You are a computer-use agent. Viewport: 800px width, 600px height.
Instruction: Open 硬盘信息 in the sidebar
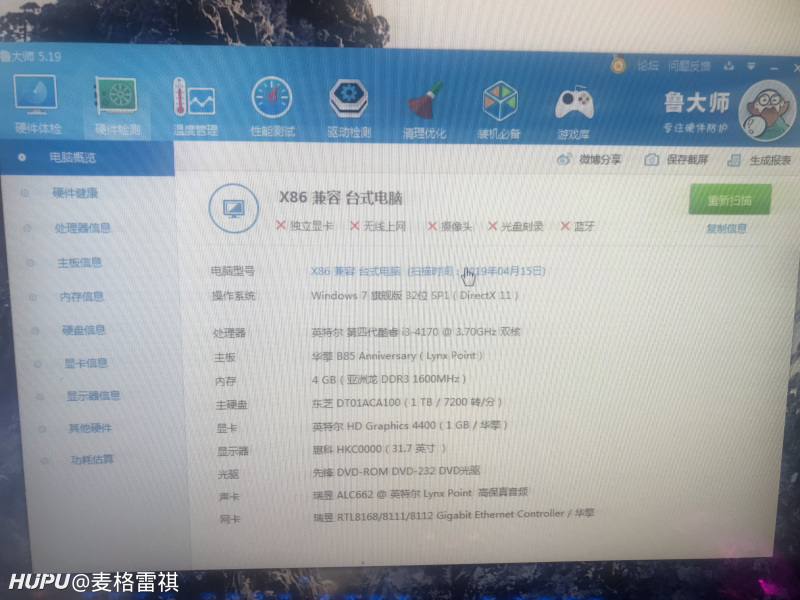click(84, 330)
